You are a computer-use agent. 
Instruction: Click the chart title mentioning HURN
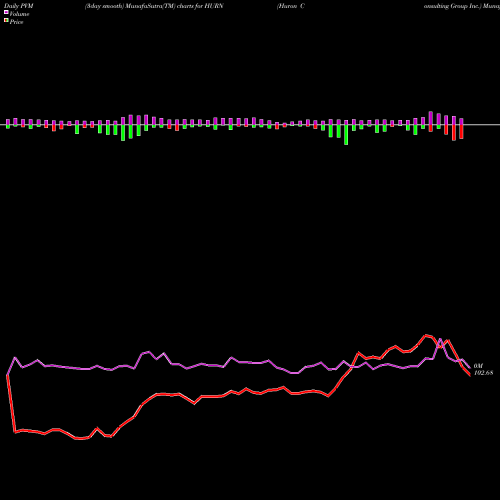[154, 6]
